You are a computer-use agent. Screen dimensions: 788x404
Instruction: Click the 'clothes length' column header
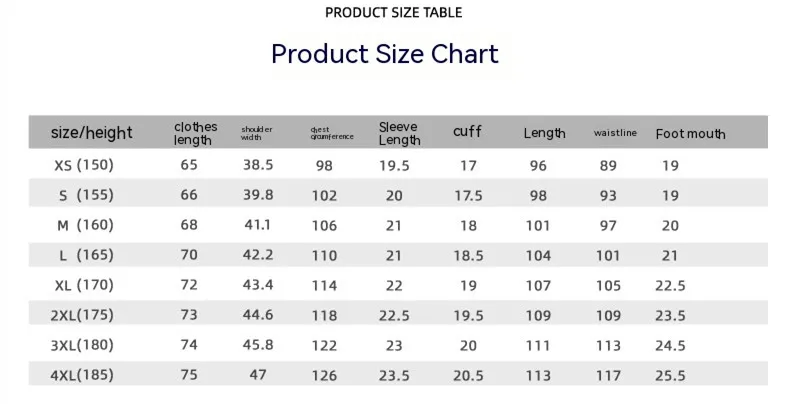click(195, 133)
